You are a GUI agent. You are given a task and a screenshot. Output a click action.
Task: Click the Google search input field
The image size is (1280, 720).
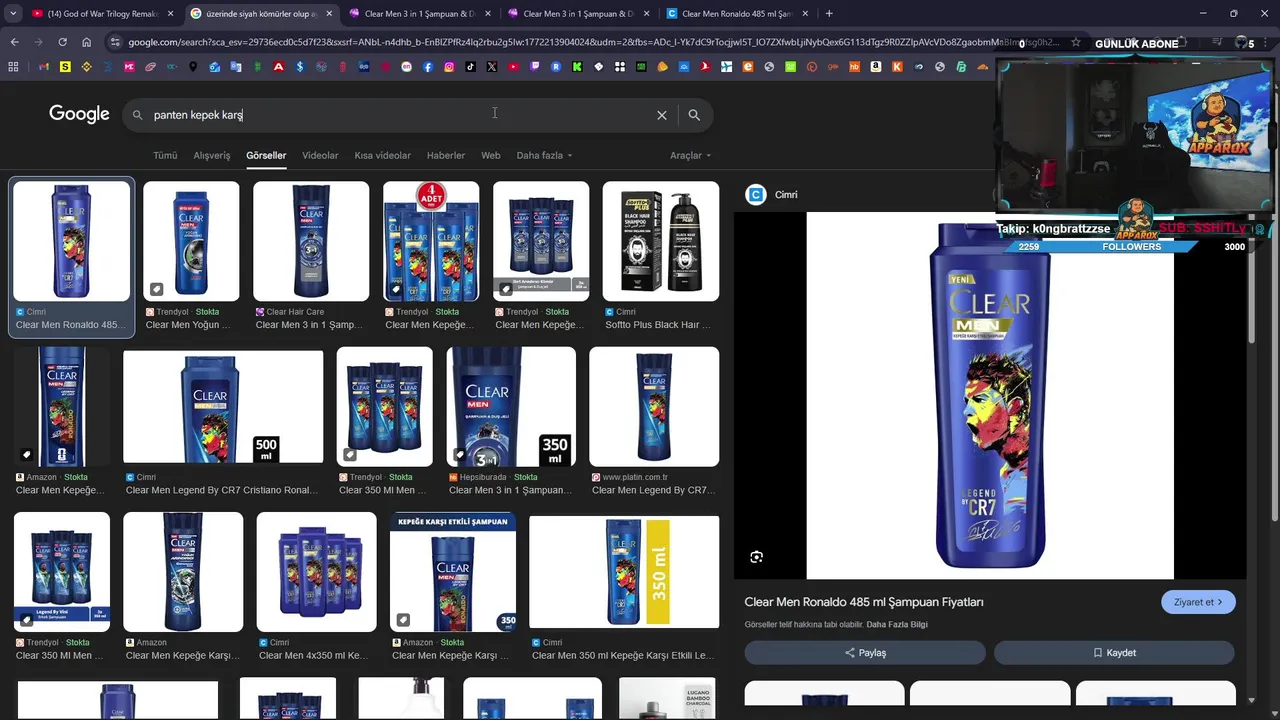point(400,115)
